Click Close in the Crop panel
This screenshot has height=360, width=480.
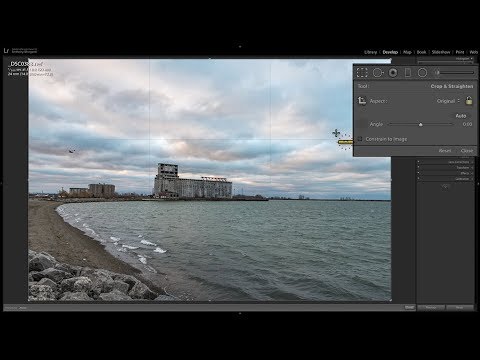point(467,151)
